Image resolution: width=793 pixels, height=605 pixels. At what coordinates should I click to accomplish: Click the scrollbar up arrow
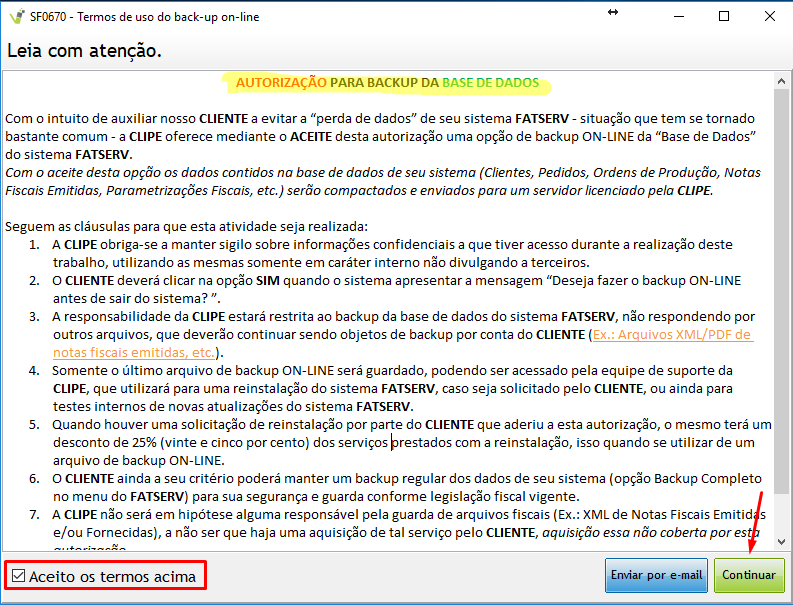coord(782,79)
